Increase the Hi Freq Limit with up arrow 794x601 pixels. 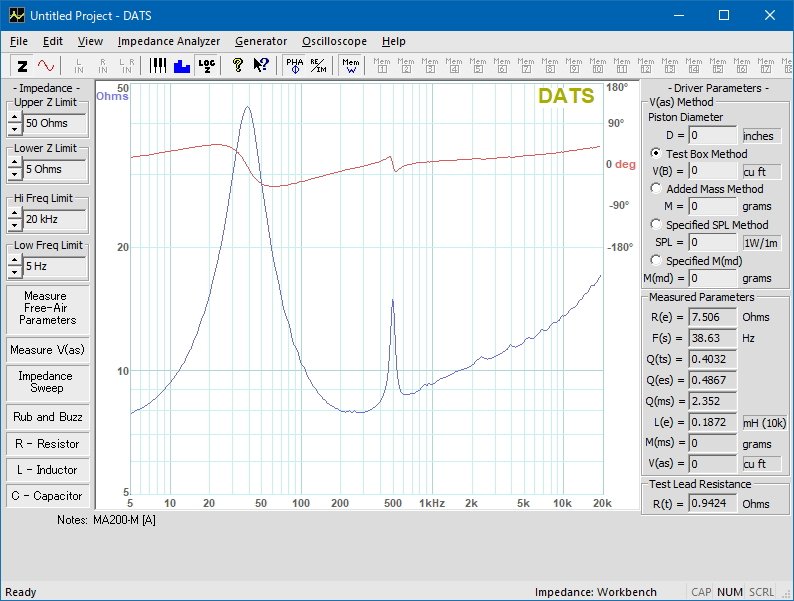(x=15, y=214)
